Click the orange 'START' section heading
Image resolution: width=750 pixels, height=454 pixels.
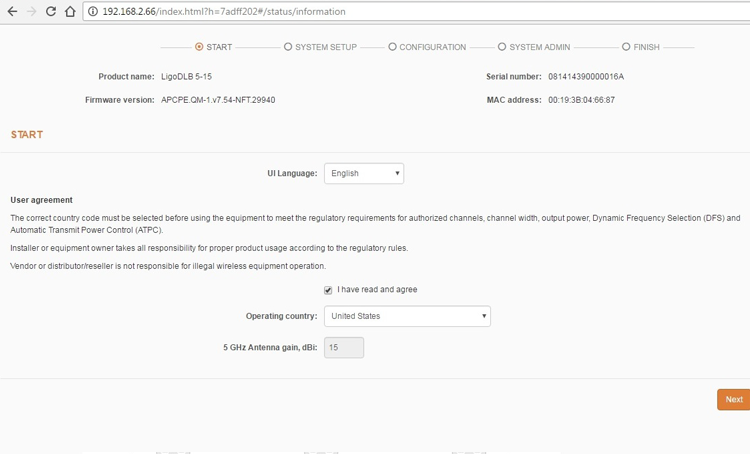click(x=27, y=134)
